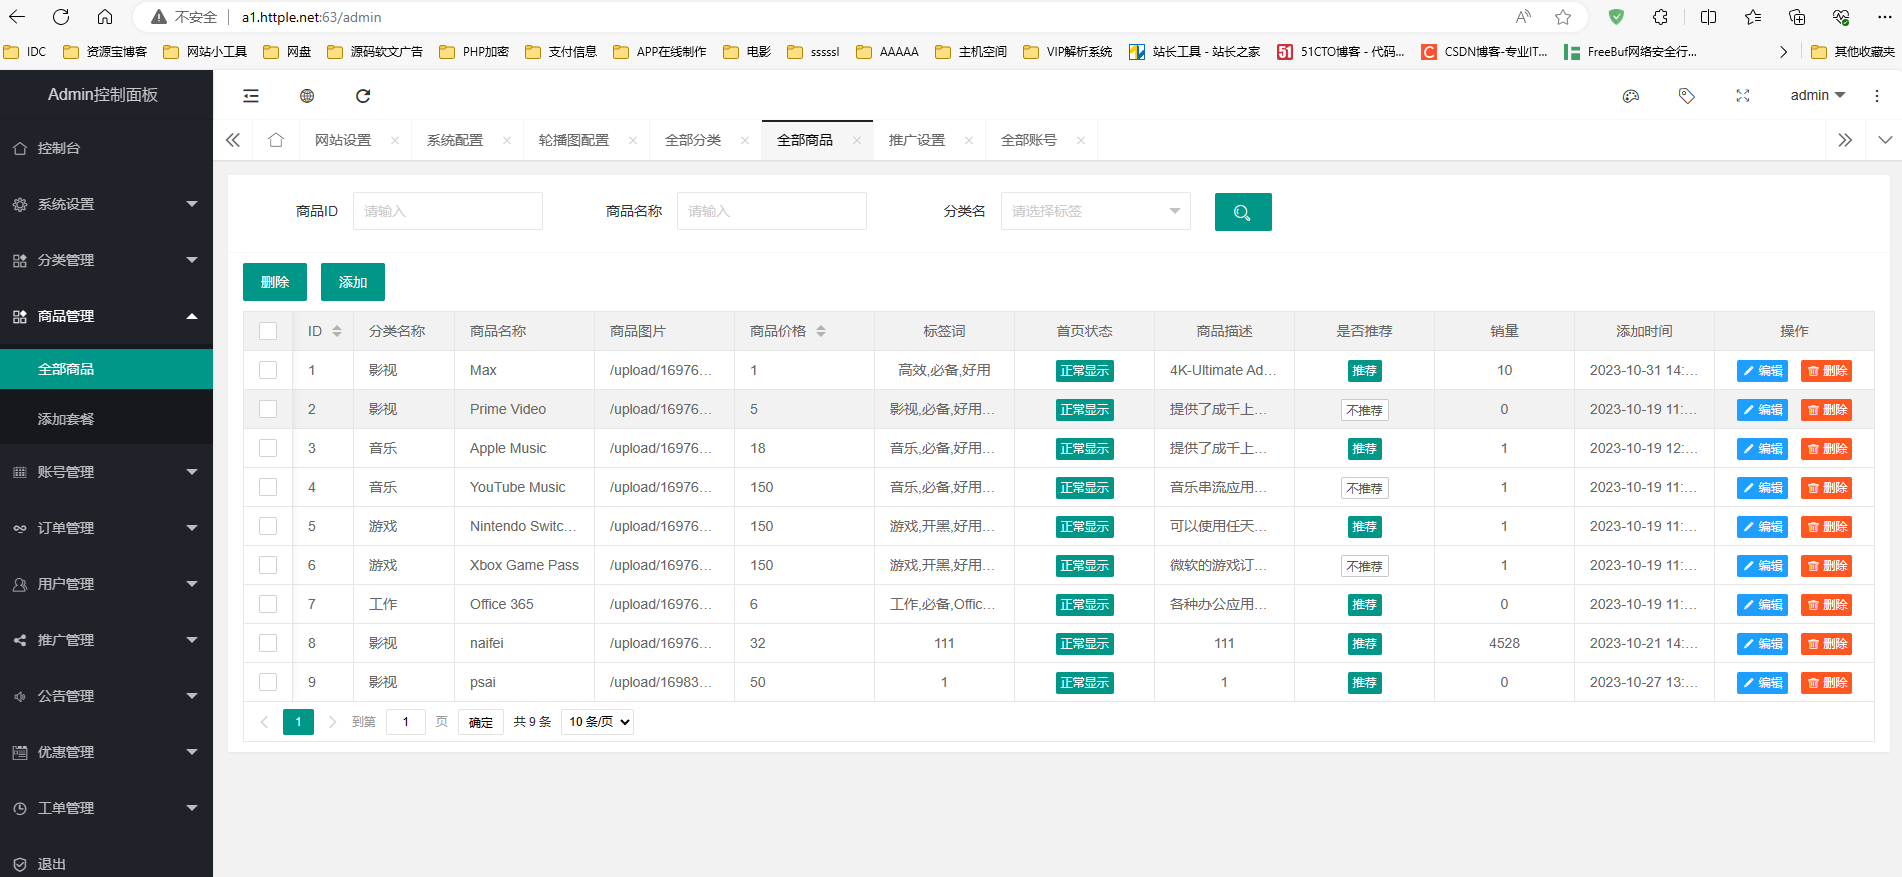Reload the browser page
The width and height of the screenshot is (1902, 877).
click(61, 17)
